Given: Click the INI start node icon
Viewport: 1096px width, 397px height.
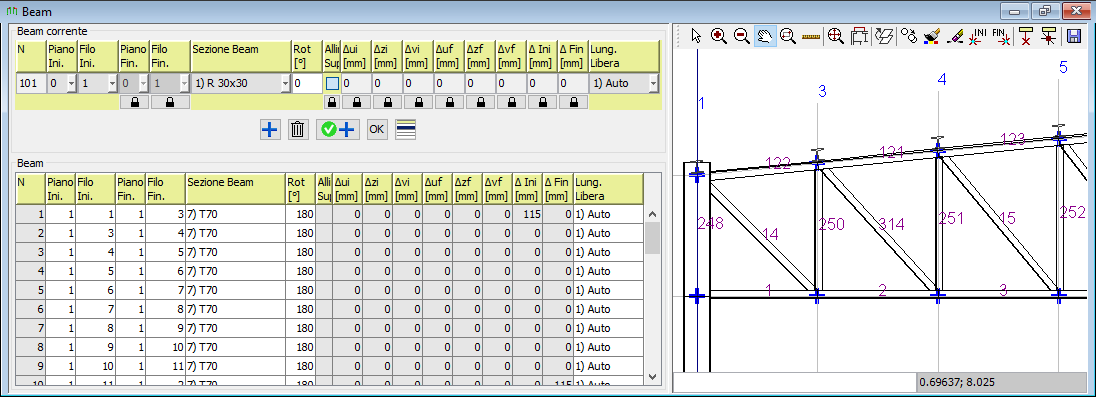Looking at the screenshot, I should [979, 36].
